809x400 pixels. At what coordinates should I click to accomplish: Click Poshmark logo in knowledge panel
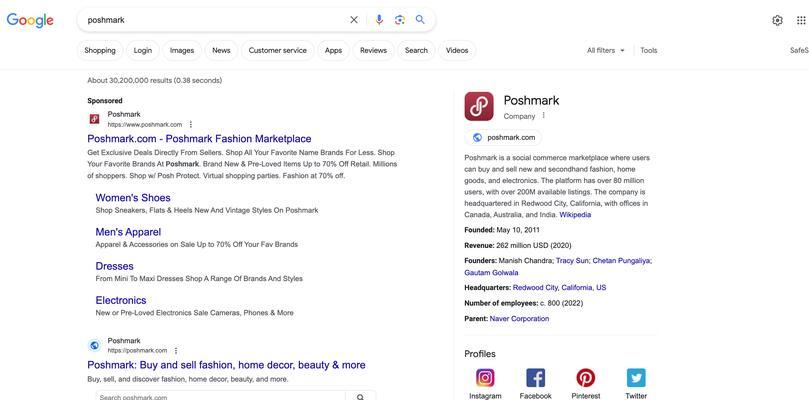479,106
